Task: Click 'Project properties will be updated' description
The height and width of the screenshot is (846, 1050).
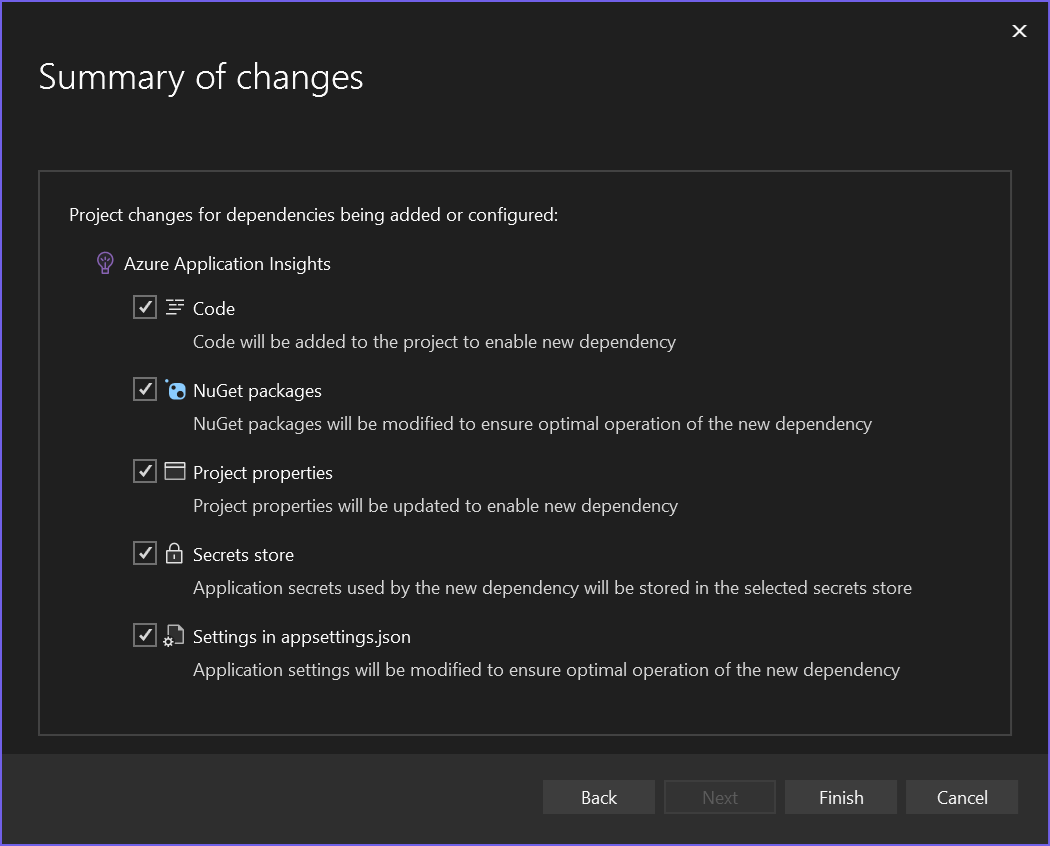Action: point(435,506)
